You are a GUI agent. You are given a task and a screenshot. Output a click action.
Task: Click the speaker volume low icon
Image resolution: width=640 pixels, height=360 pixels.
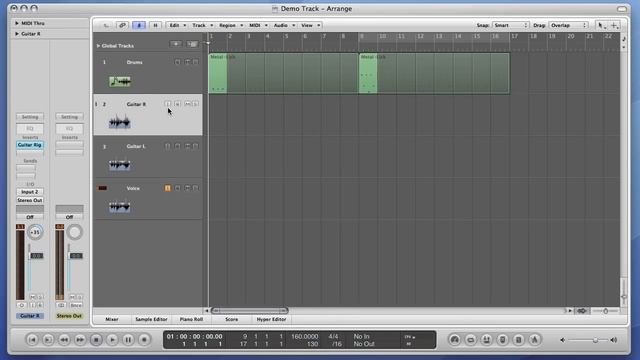tap(562, 340)
